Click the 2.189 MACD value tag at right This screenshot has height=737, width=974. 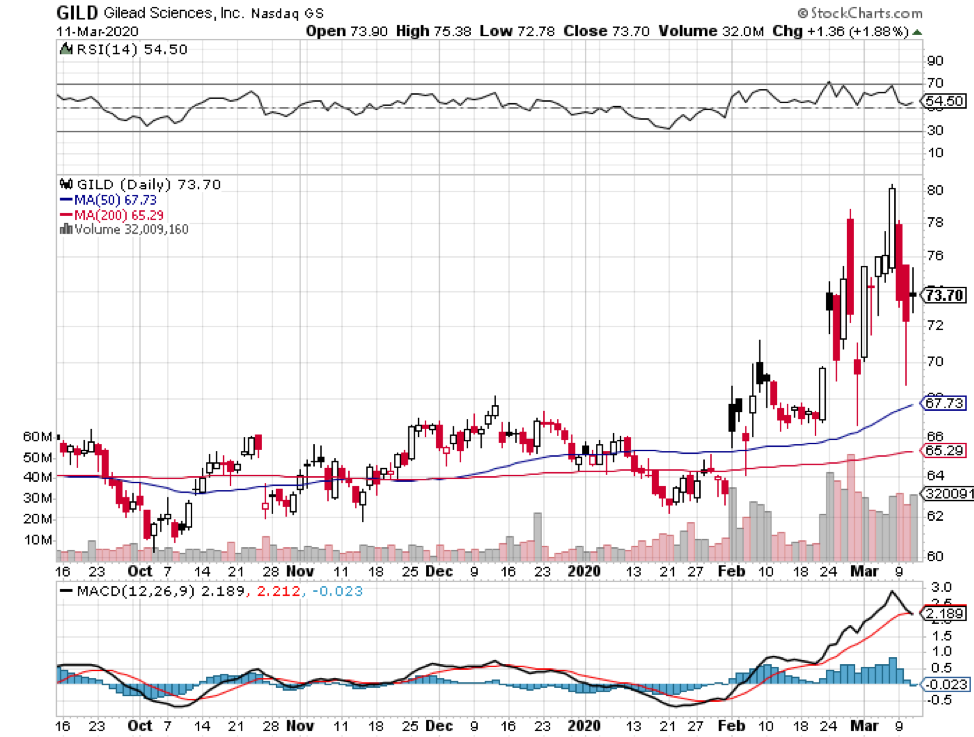(944, 613)
